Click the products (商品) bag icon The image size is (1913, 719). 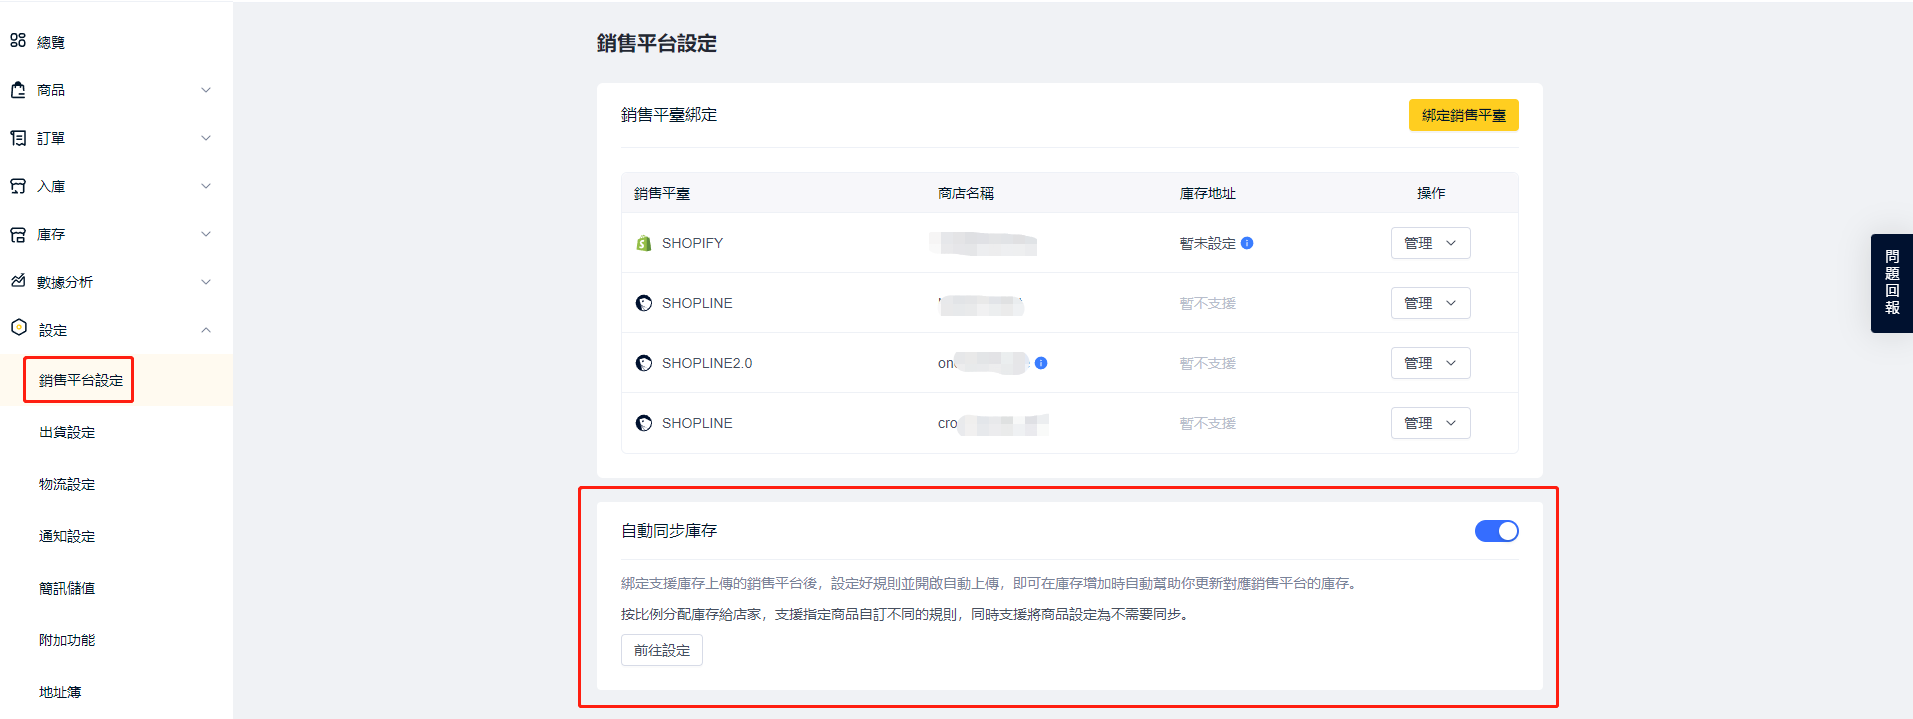pos(18,90)
